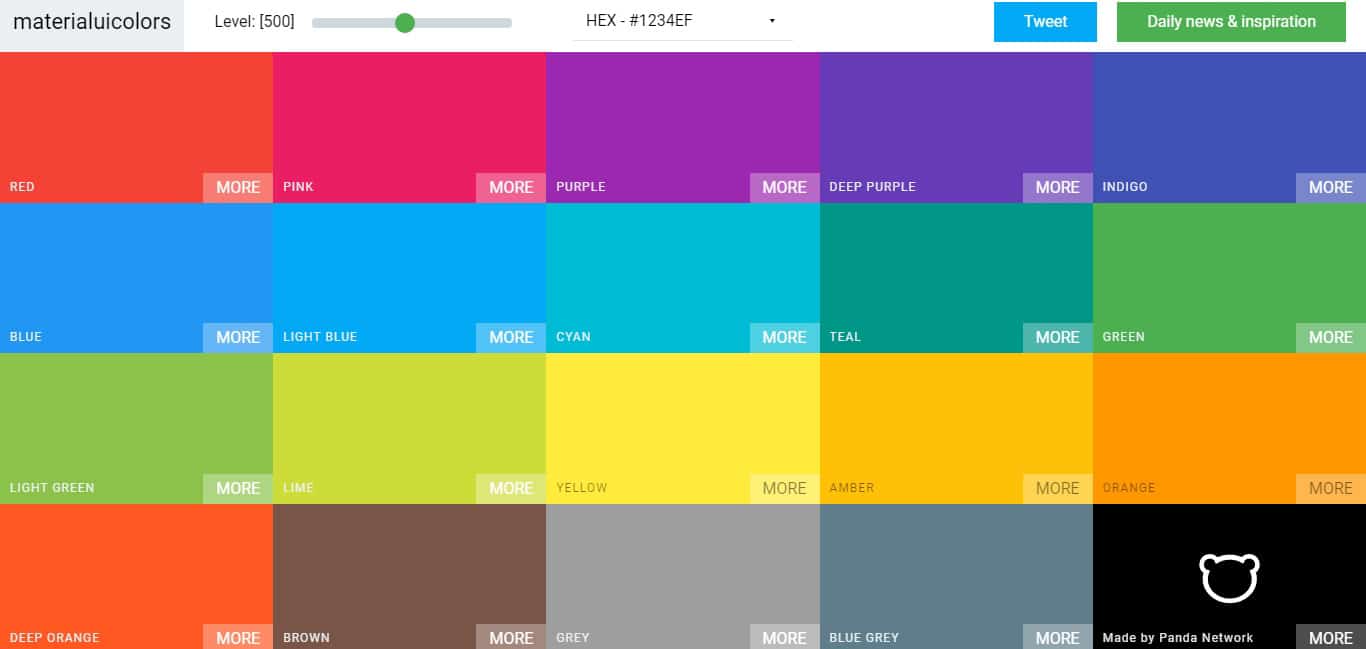Open MORE shades for Light Green

pos(238,489)
